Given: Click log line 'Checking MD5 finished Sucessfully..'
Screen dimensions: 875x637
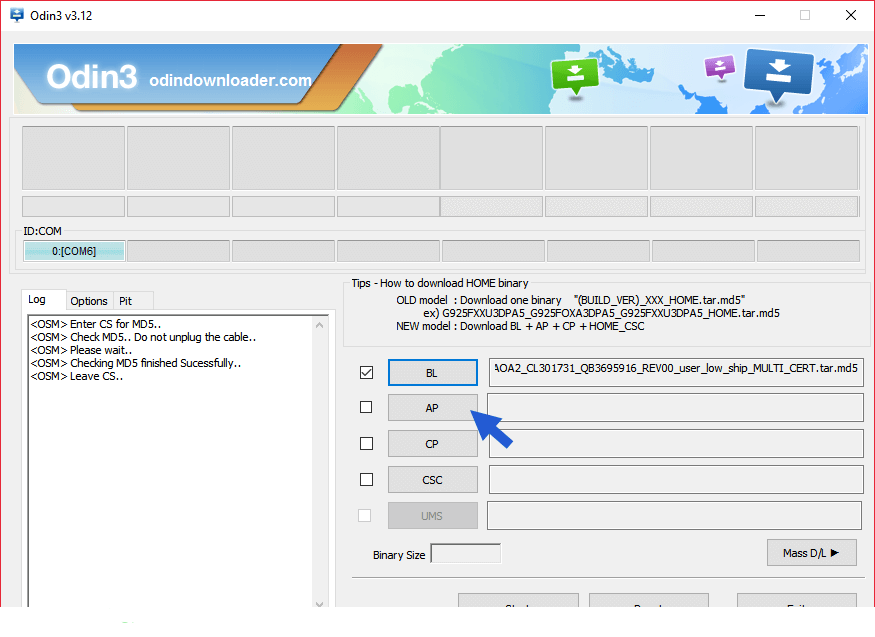Looking at the screenshot, I should click(x=136, y=363).
